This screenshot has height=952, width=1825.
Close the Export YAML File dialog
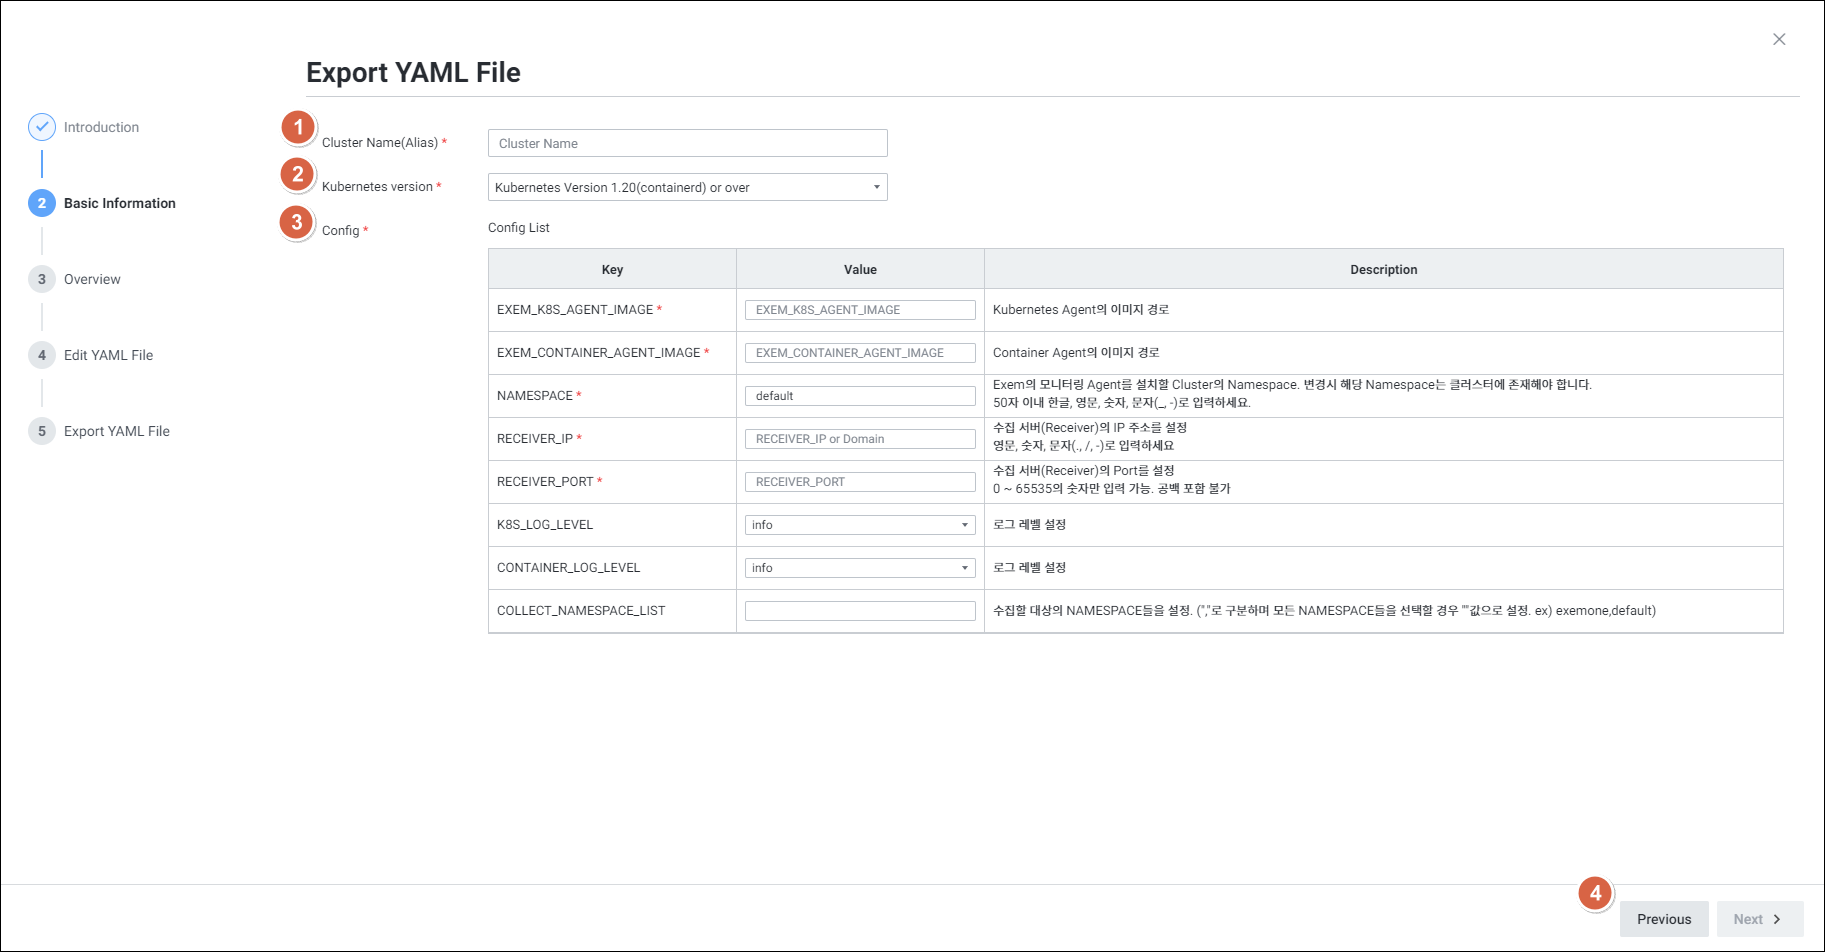(x=1779, y=39)
